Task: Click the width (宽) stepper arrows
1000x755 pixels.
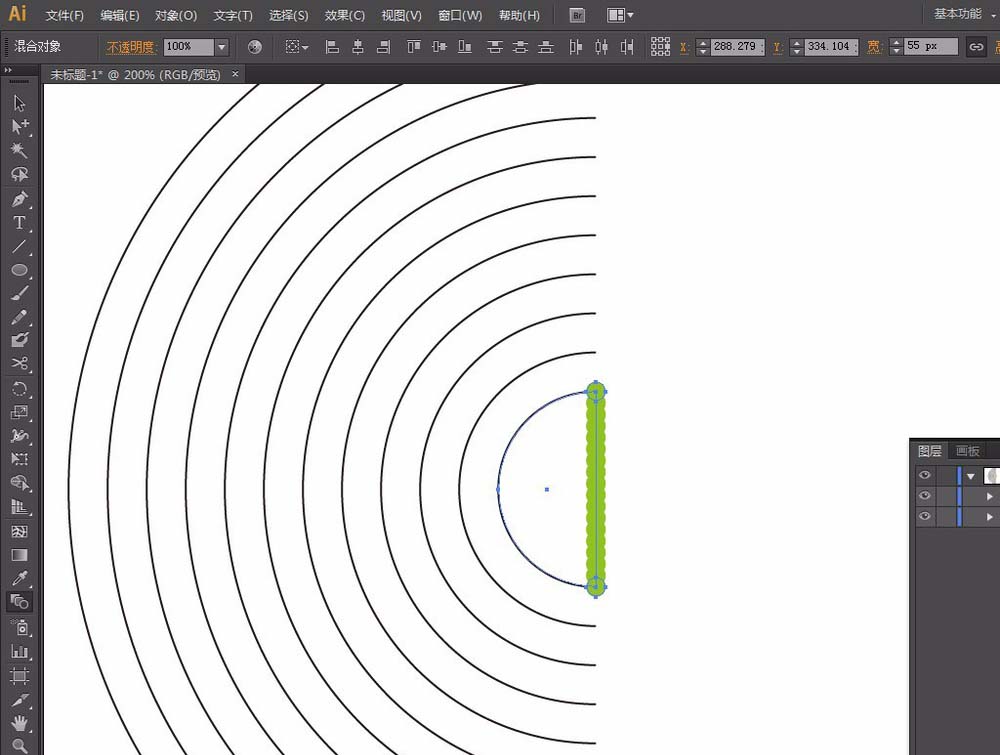Action: (896, 47)
